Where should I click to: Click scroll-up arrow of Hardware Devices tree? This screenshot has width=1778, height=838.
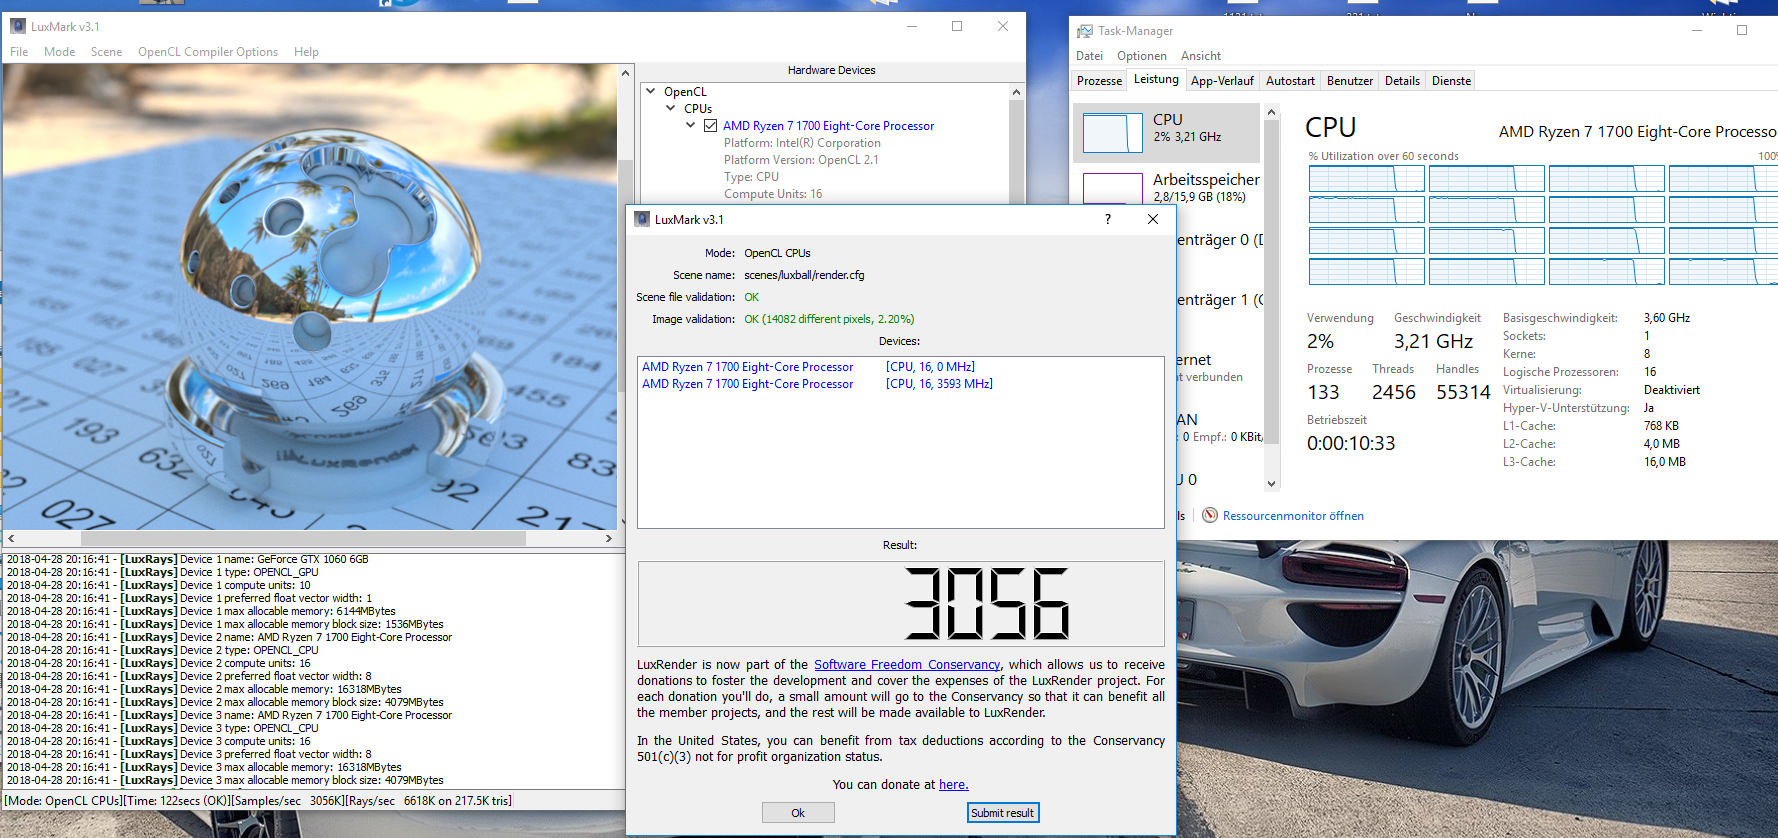[x=1016, y=92]
